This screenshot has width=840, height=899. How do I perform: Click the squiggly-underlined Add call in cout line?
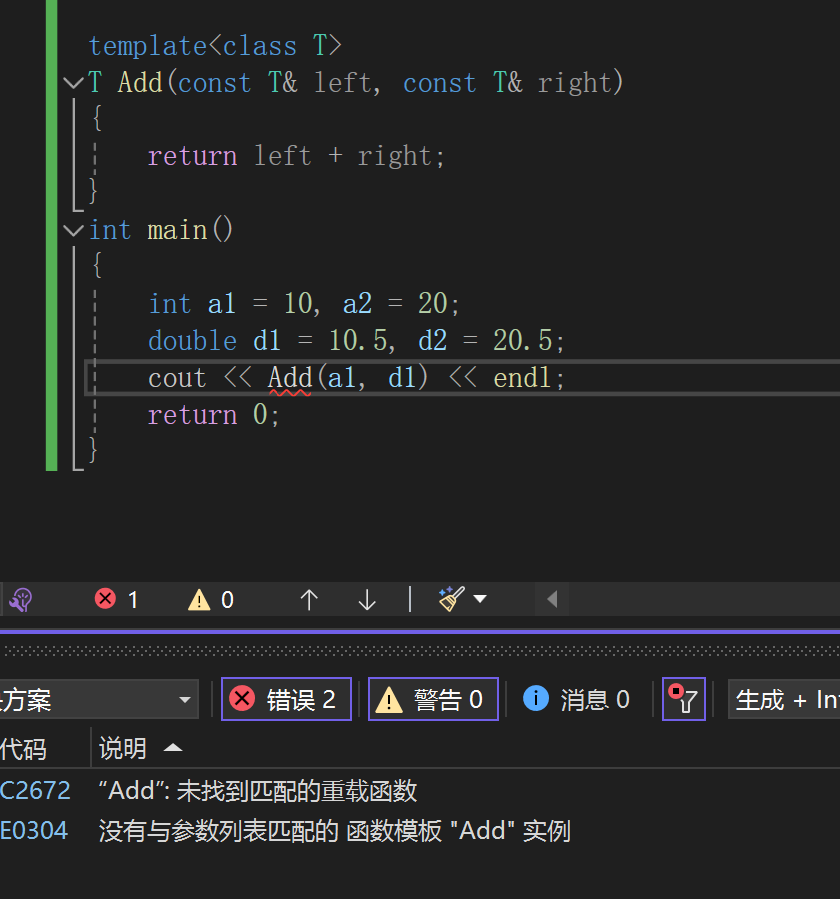coord(290,378)
